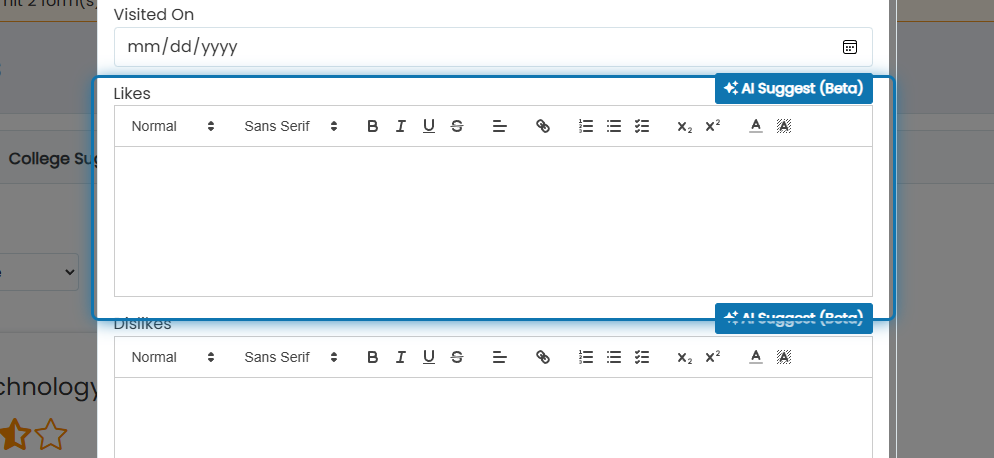
Task: Open the Sans Serif font dropdown in Likes
Action: pos(290,126)
